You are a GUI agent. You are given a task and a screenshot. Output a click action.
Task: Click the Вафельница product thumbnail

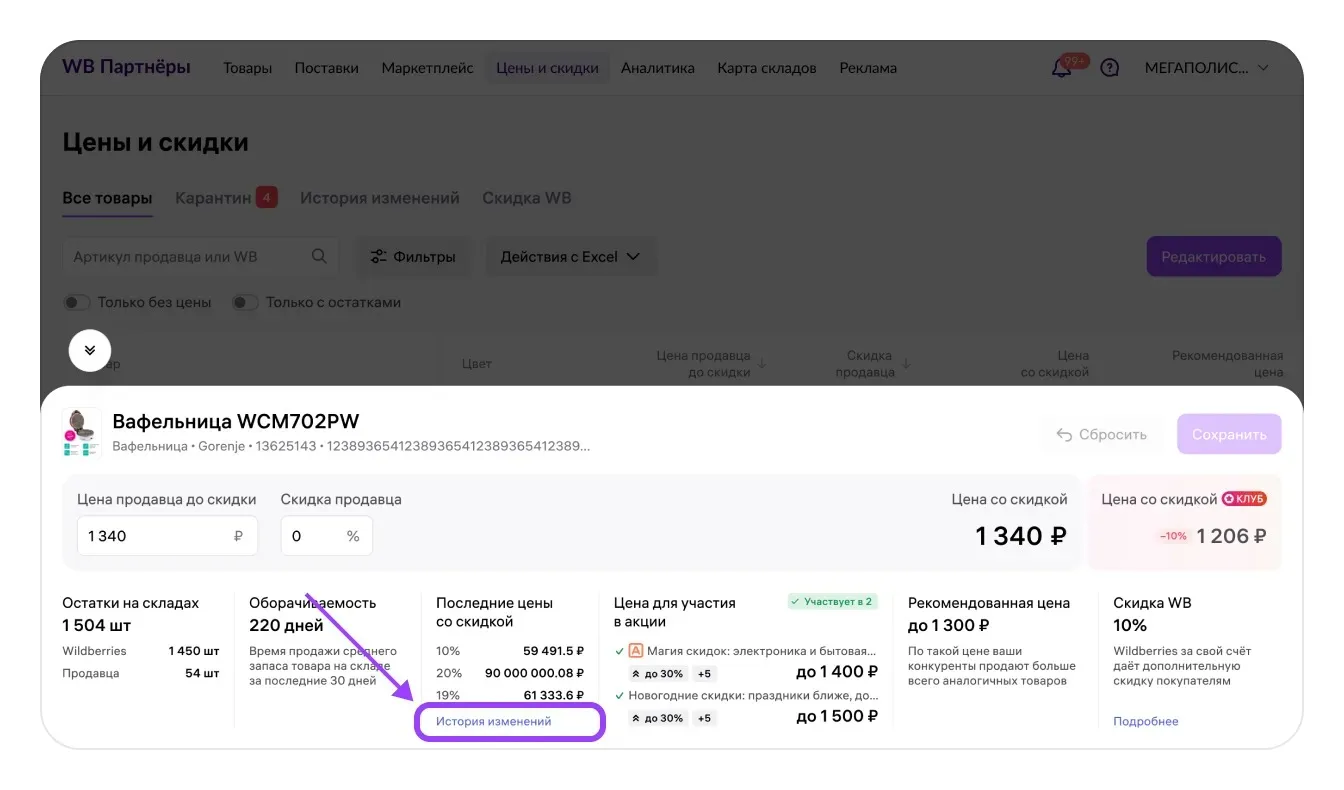(82, 433)
